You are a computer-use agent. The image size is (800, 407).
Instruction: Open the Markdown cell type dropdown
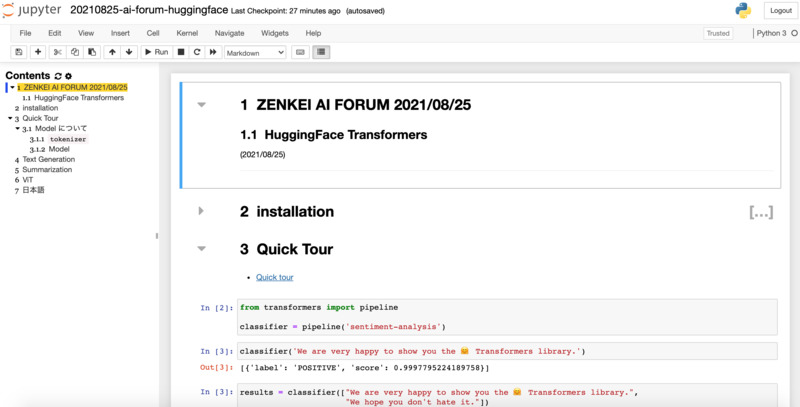pyautogui.click(x=255, y=52)
